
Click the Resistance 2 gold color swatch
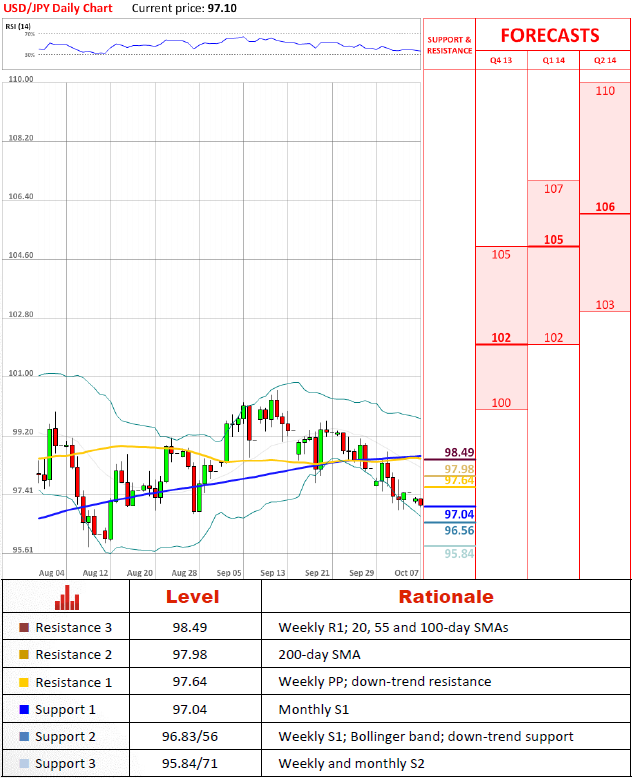[24, 654]
